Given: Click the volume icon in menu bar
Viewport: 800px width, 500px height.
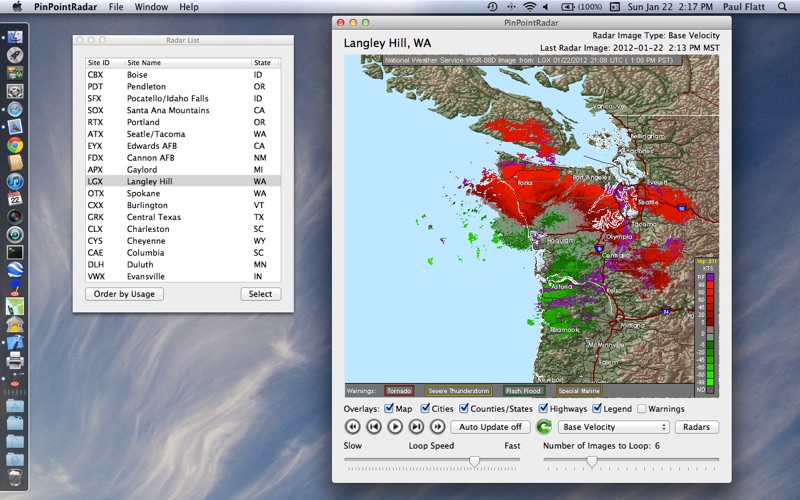Looking at the screenshot, I should [x=545, y=7].
